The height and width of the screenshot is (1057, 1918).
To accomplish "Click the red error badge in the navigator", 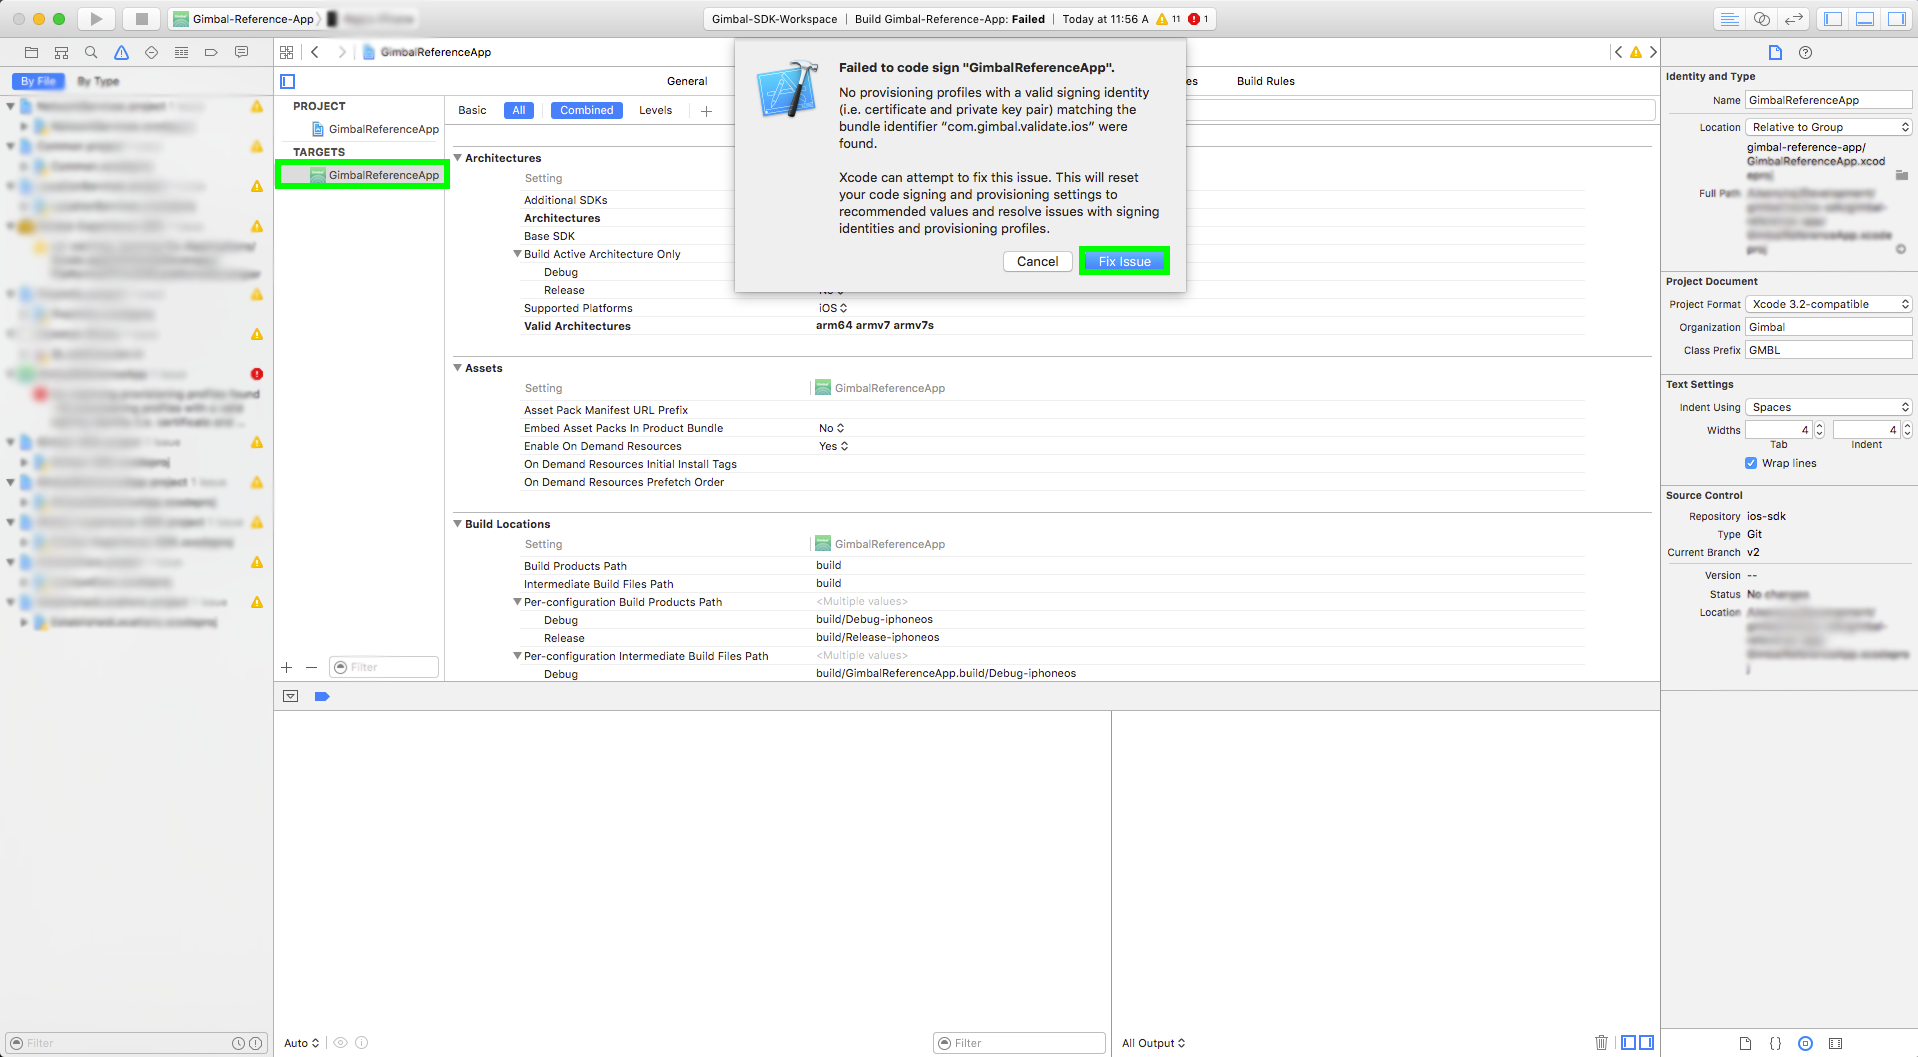I will pyautogui.click(x=257, y=374).
